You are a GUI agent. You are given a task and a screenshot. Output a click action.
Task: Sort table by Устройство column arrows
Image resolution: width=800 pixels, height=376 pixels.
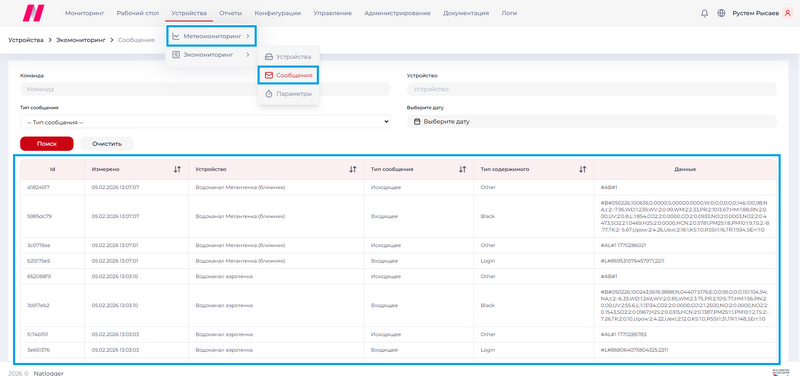(353, 169)
